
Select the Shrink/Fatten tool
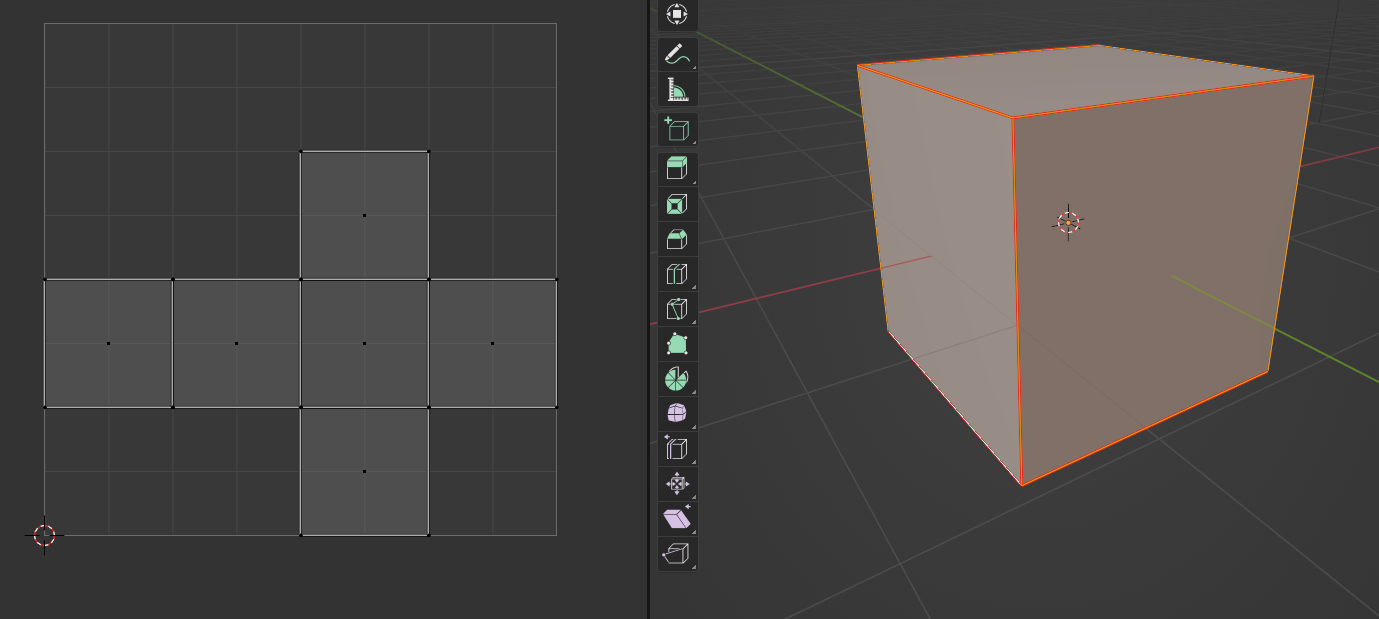677,484
